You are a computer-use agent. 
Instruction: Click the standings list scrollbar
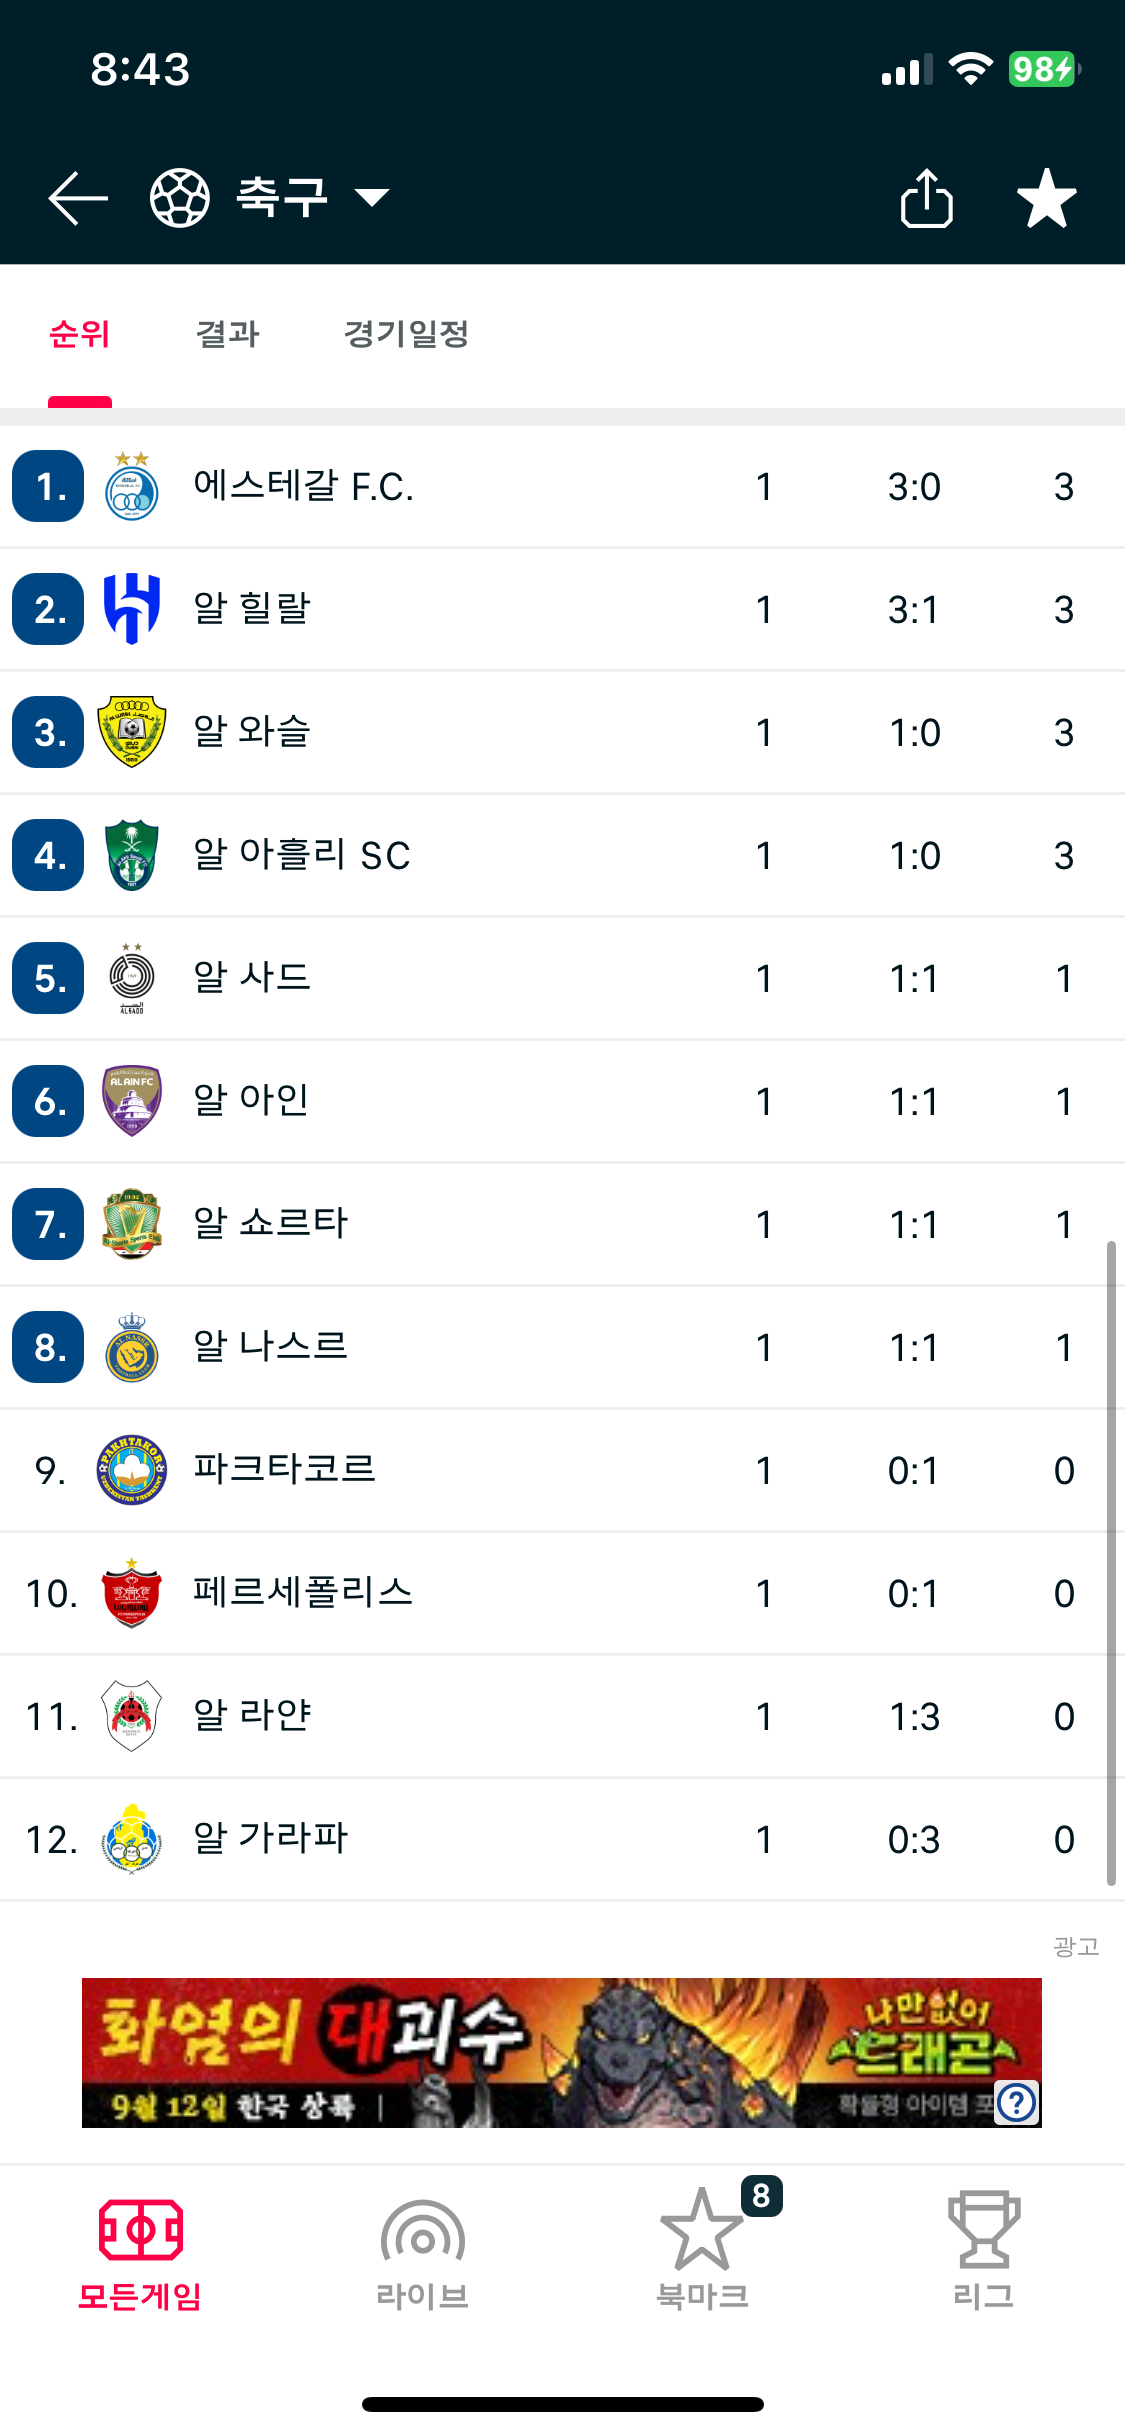point(1111,1560)
